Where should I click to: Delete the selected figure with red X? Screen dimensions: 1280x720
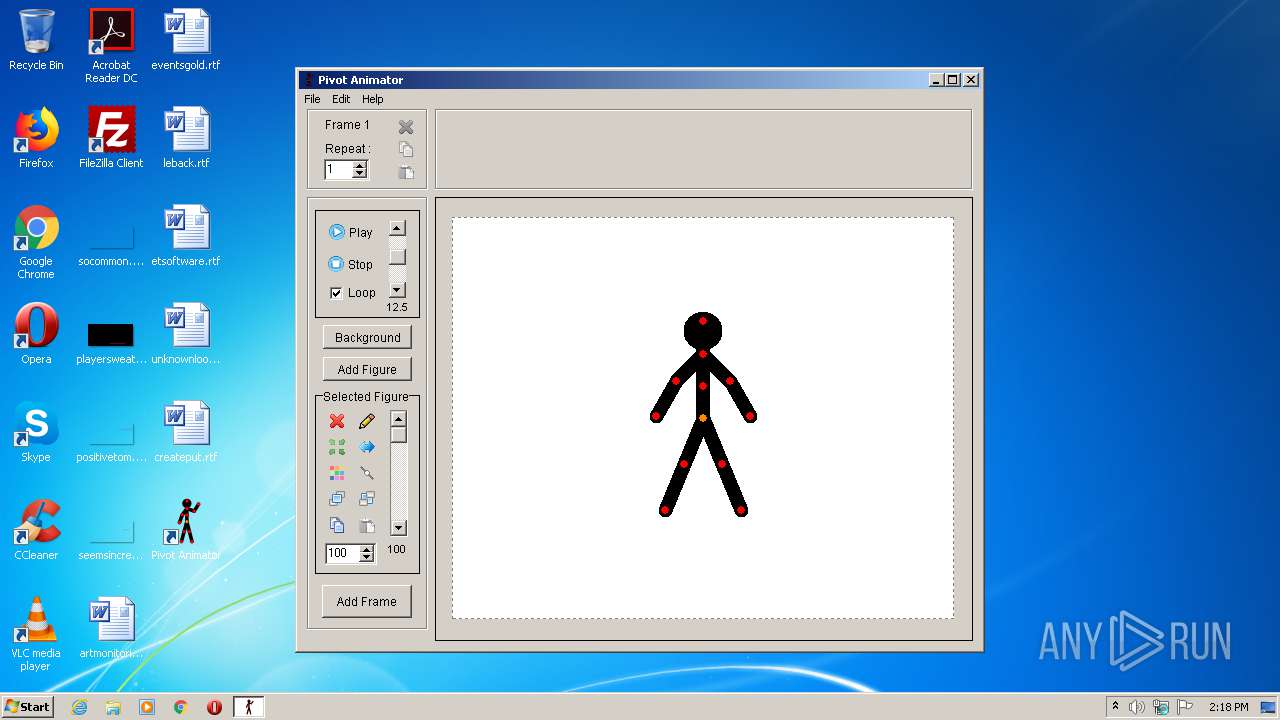(337, 421)
